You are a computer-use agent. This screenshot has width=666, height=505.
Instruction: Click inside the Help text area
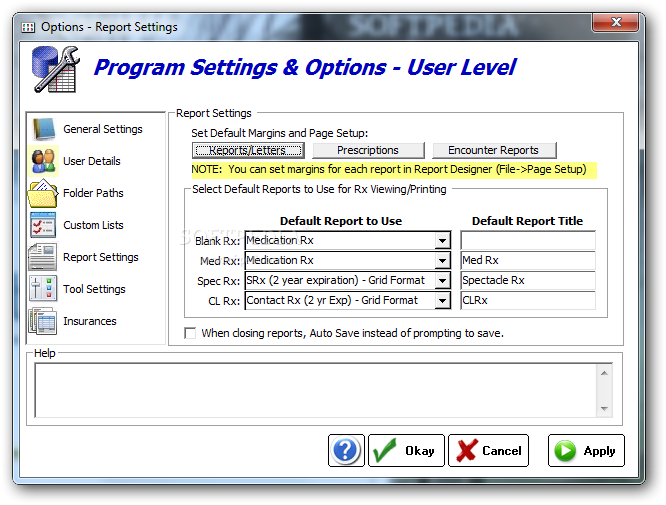click(316, 390)
